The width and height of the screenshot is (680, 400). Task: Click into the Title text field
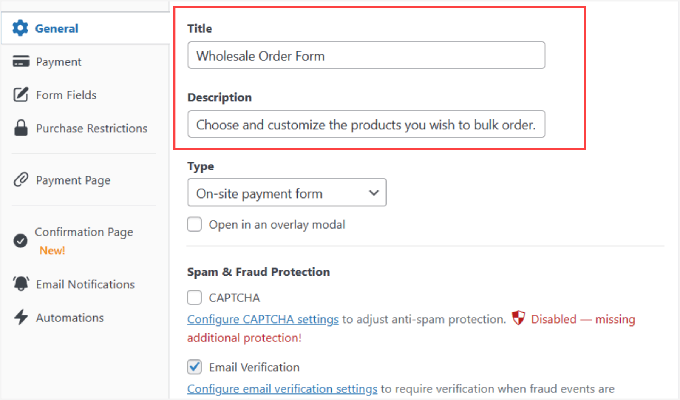click(x=366, y=56)
